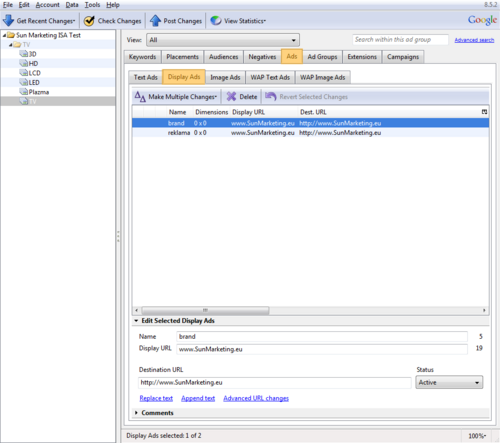Screen dimensions: 500x443
Task: Switch to the Image Ads sub-tab
Action: 225,77
